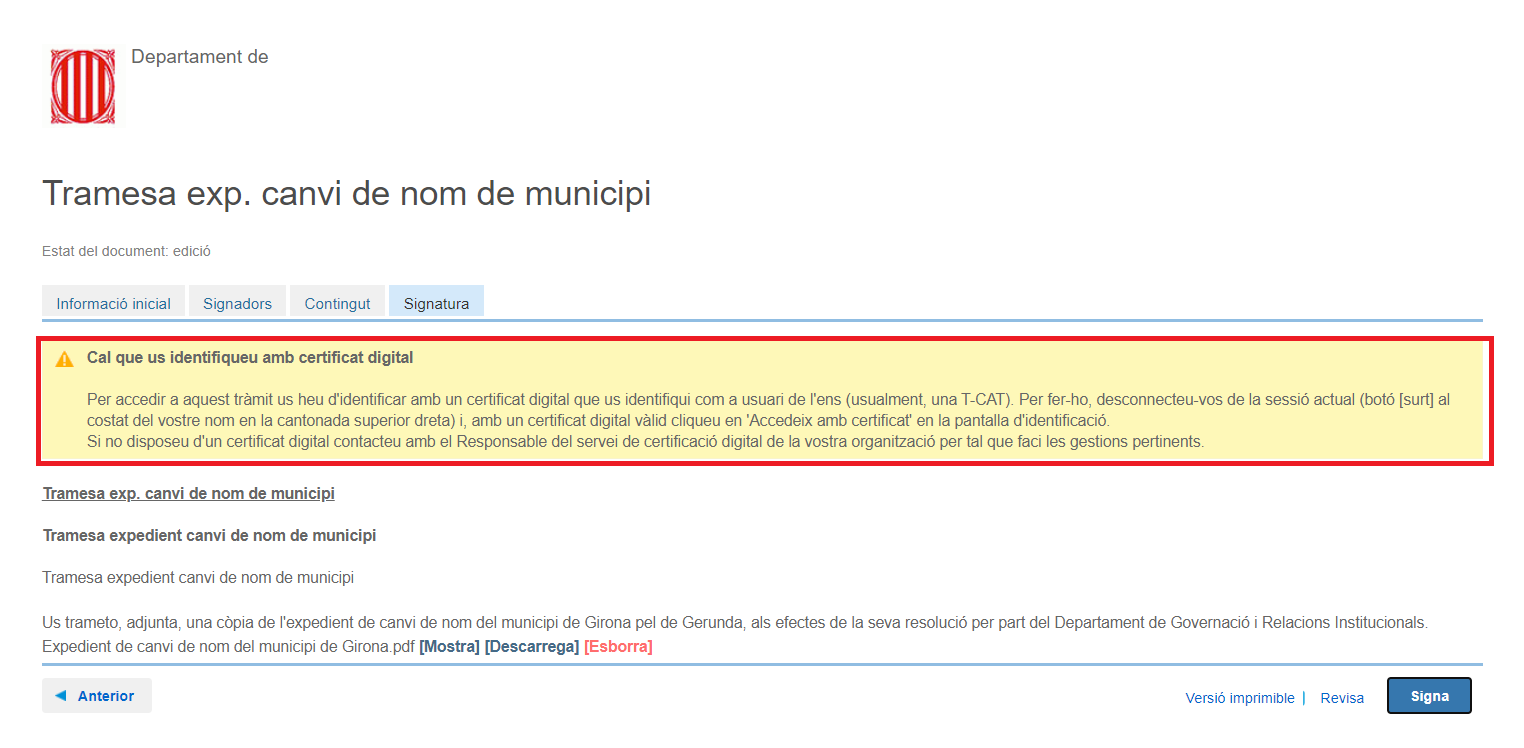Image resolution: width=1524 pixels, height=748 pixels.
Task: Click the large page title heading
Action: tap(346, 194)
